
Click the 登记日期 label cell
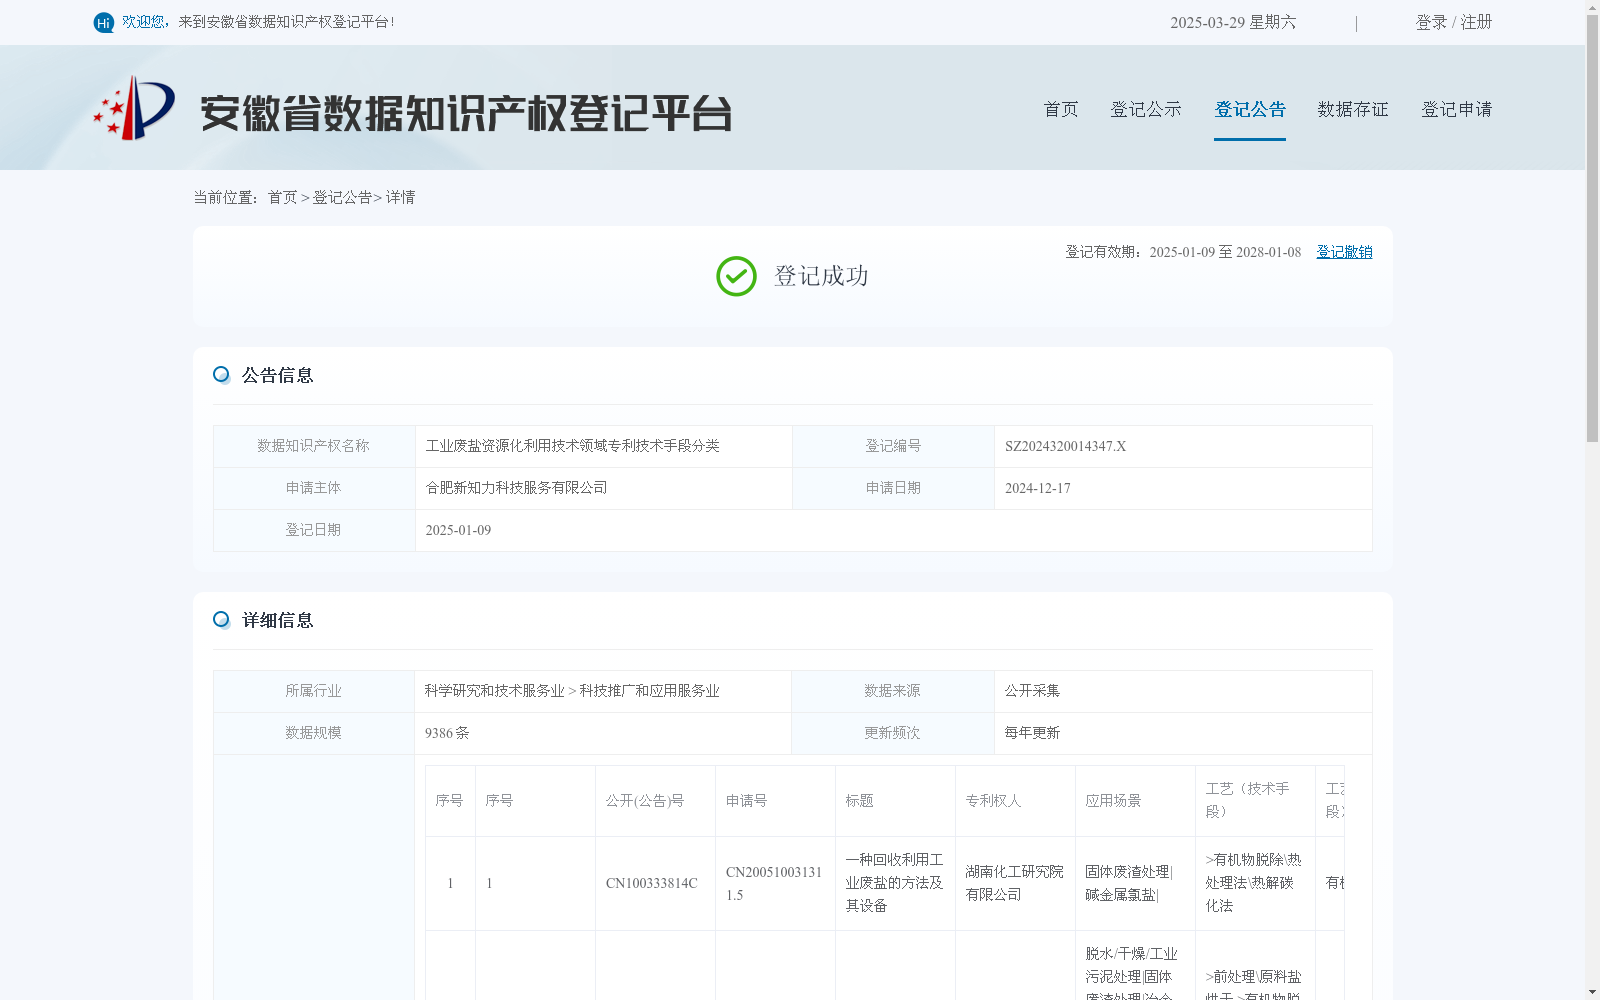[x=314, y=530]
